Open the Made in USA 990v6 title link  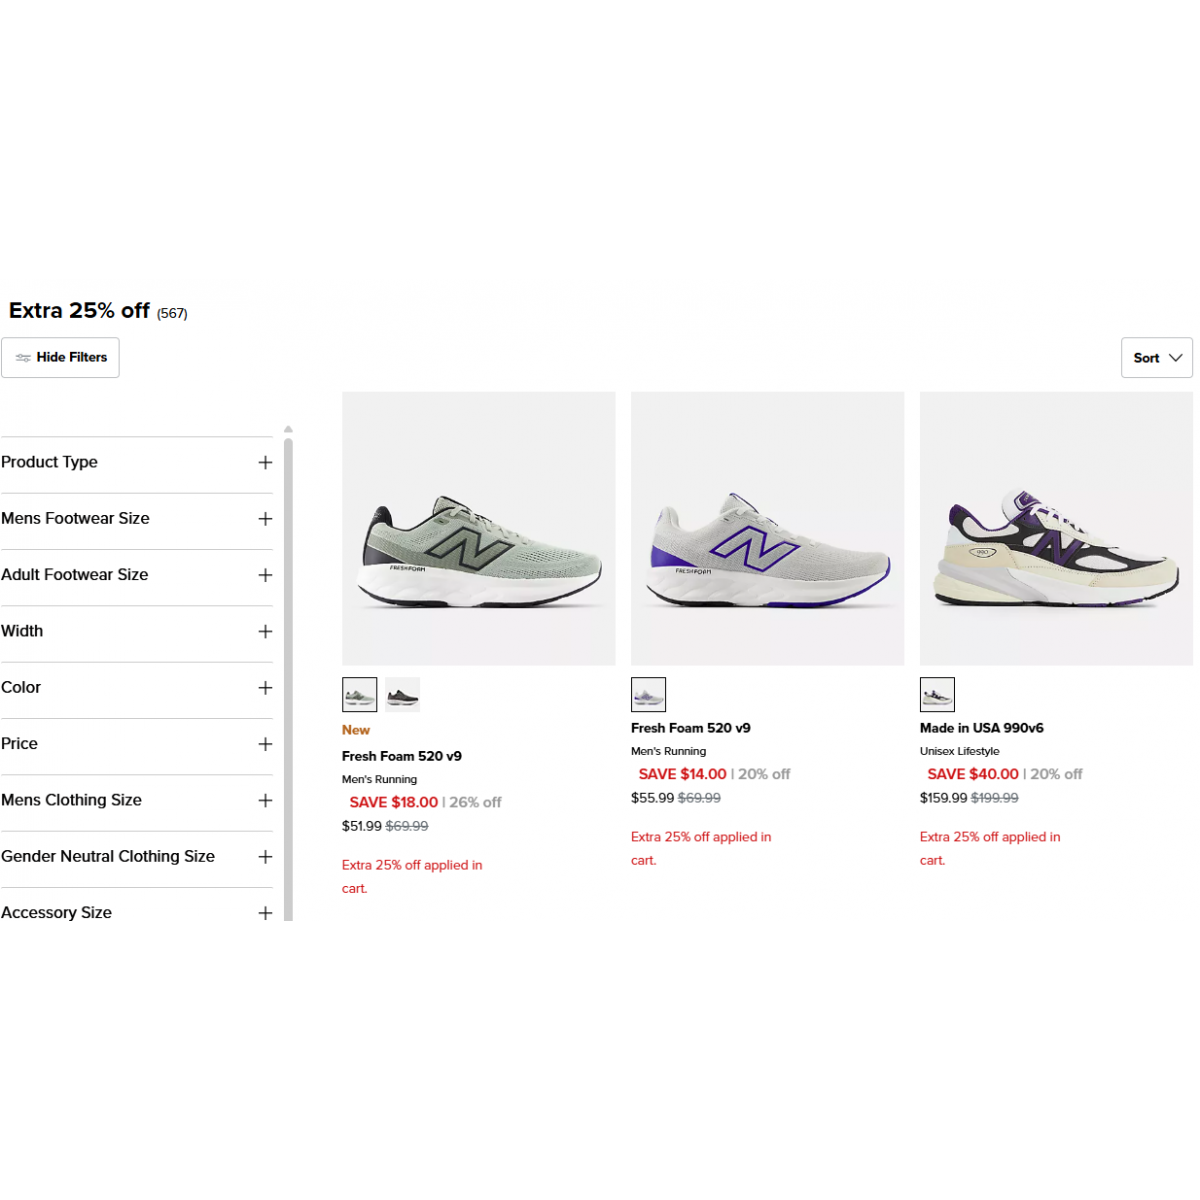981,728
